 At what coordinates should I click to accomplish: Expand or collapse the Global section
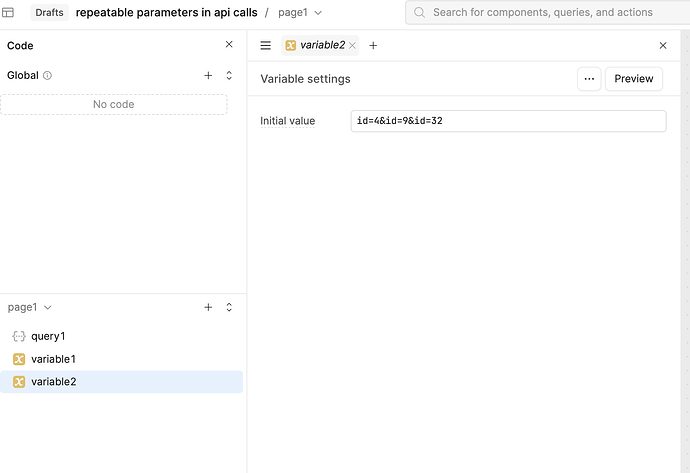(x=229, y=75)
